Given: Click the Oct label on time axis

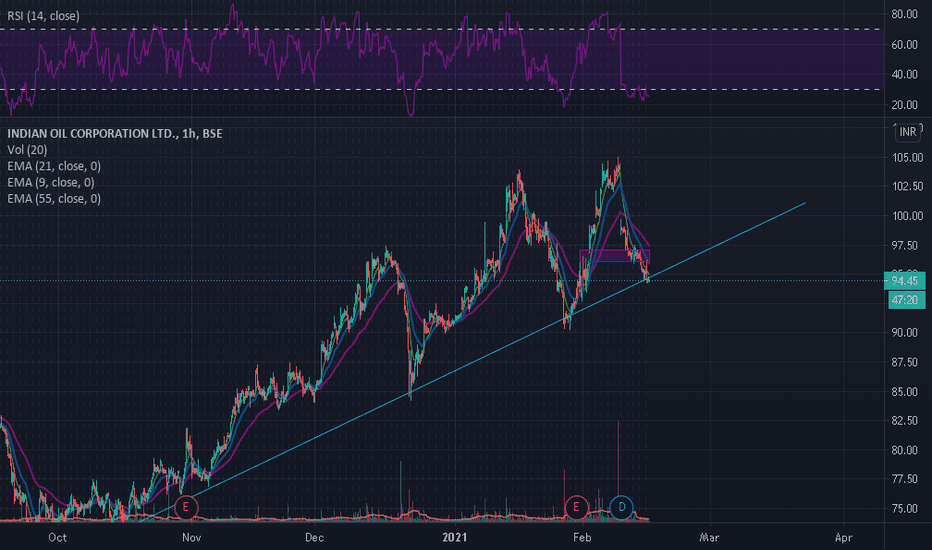Looking at the screenshot, I should 58,538.
